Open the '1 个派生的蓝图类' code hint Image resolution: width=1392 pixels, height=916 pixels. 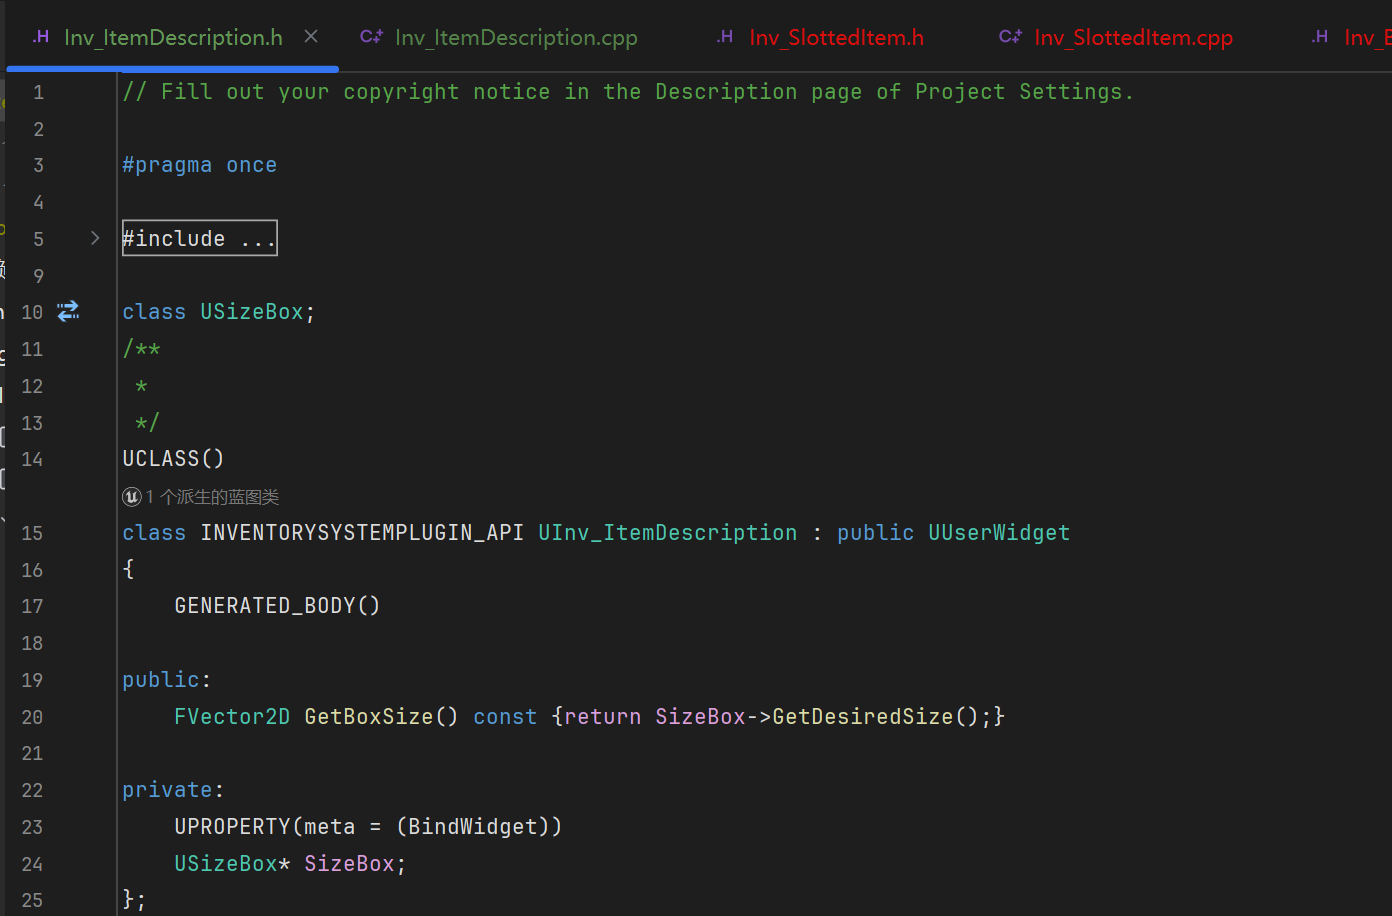tap(212, 497)
